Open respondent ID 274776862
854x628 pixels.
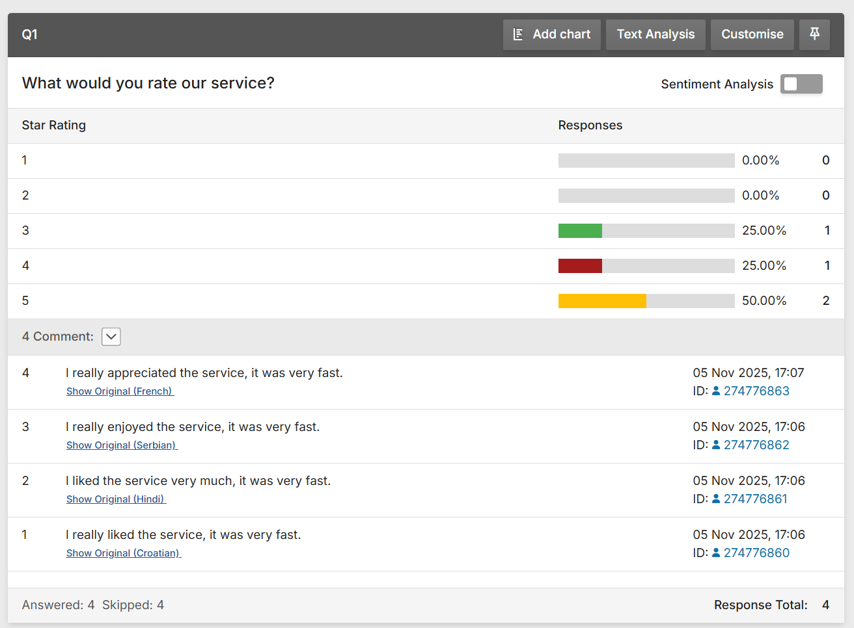(756, 445)
